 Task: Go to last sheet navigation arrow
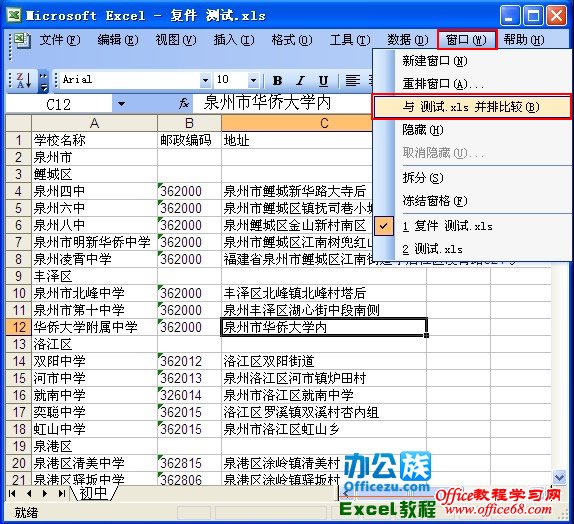(x=61, y=493)
